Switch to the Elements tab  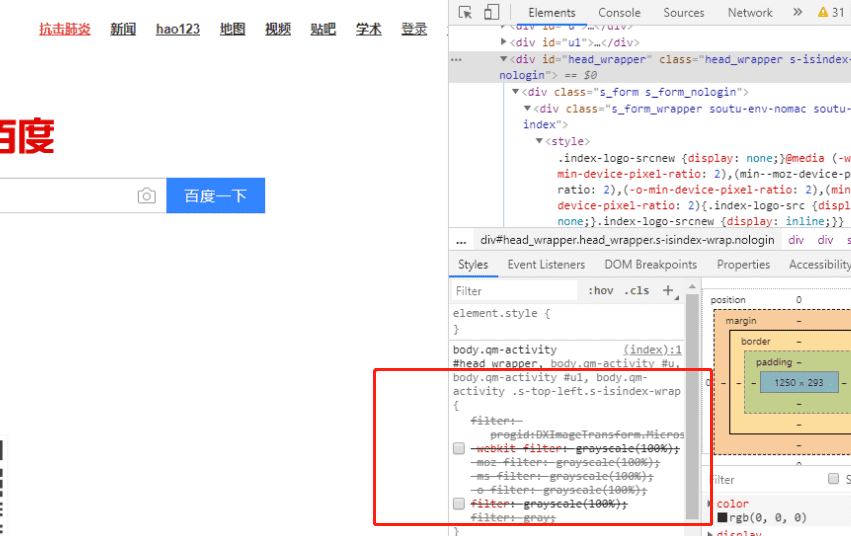551,12
